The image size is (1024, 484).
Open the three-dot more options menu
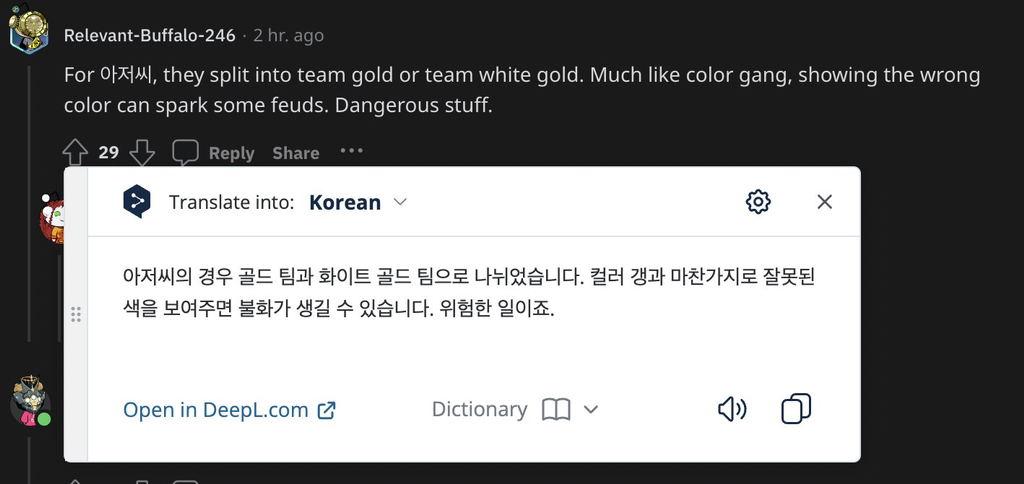[x=351, y=151]
